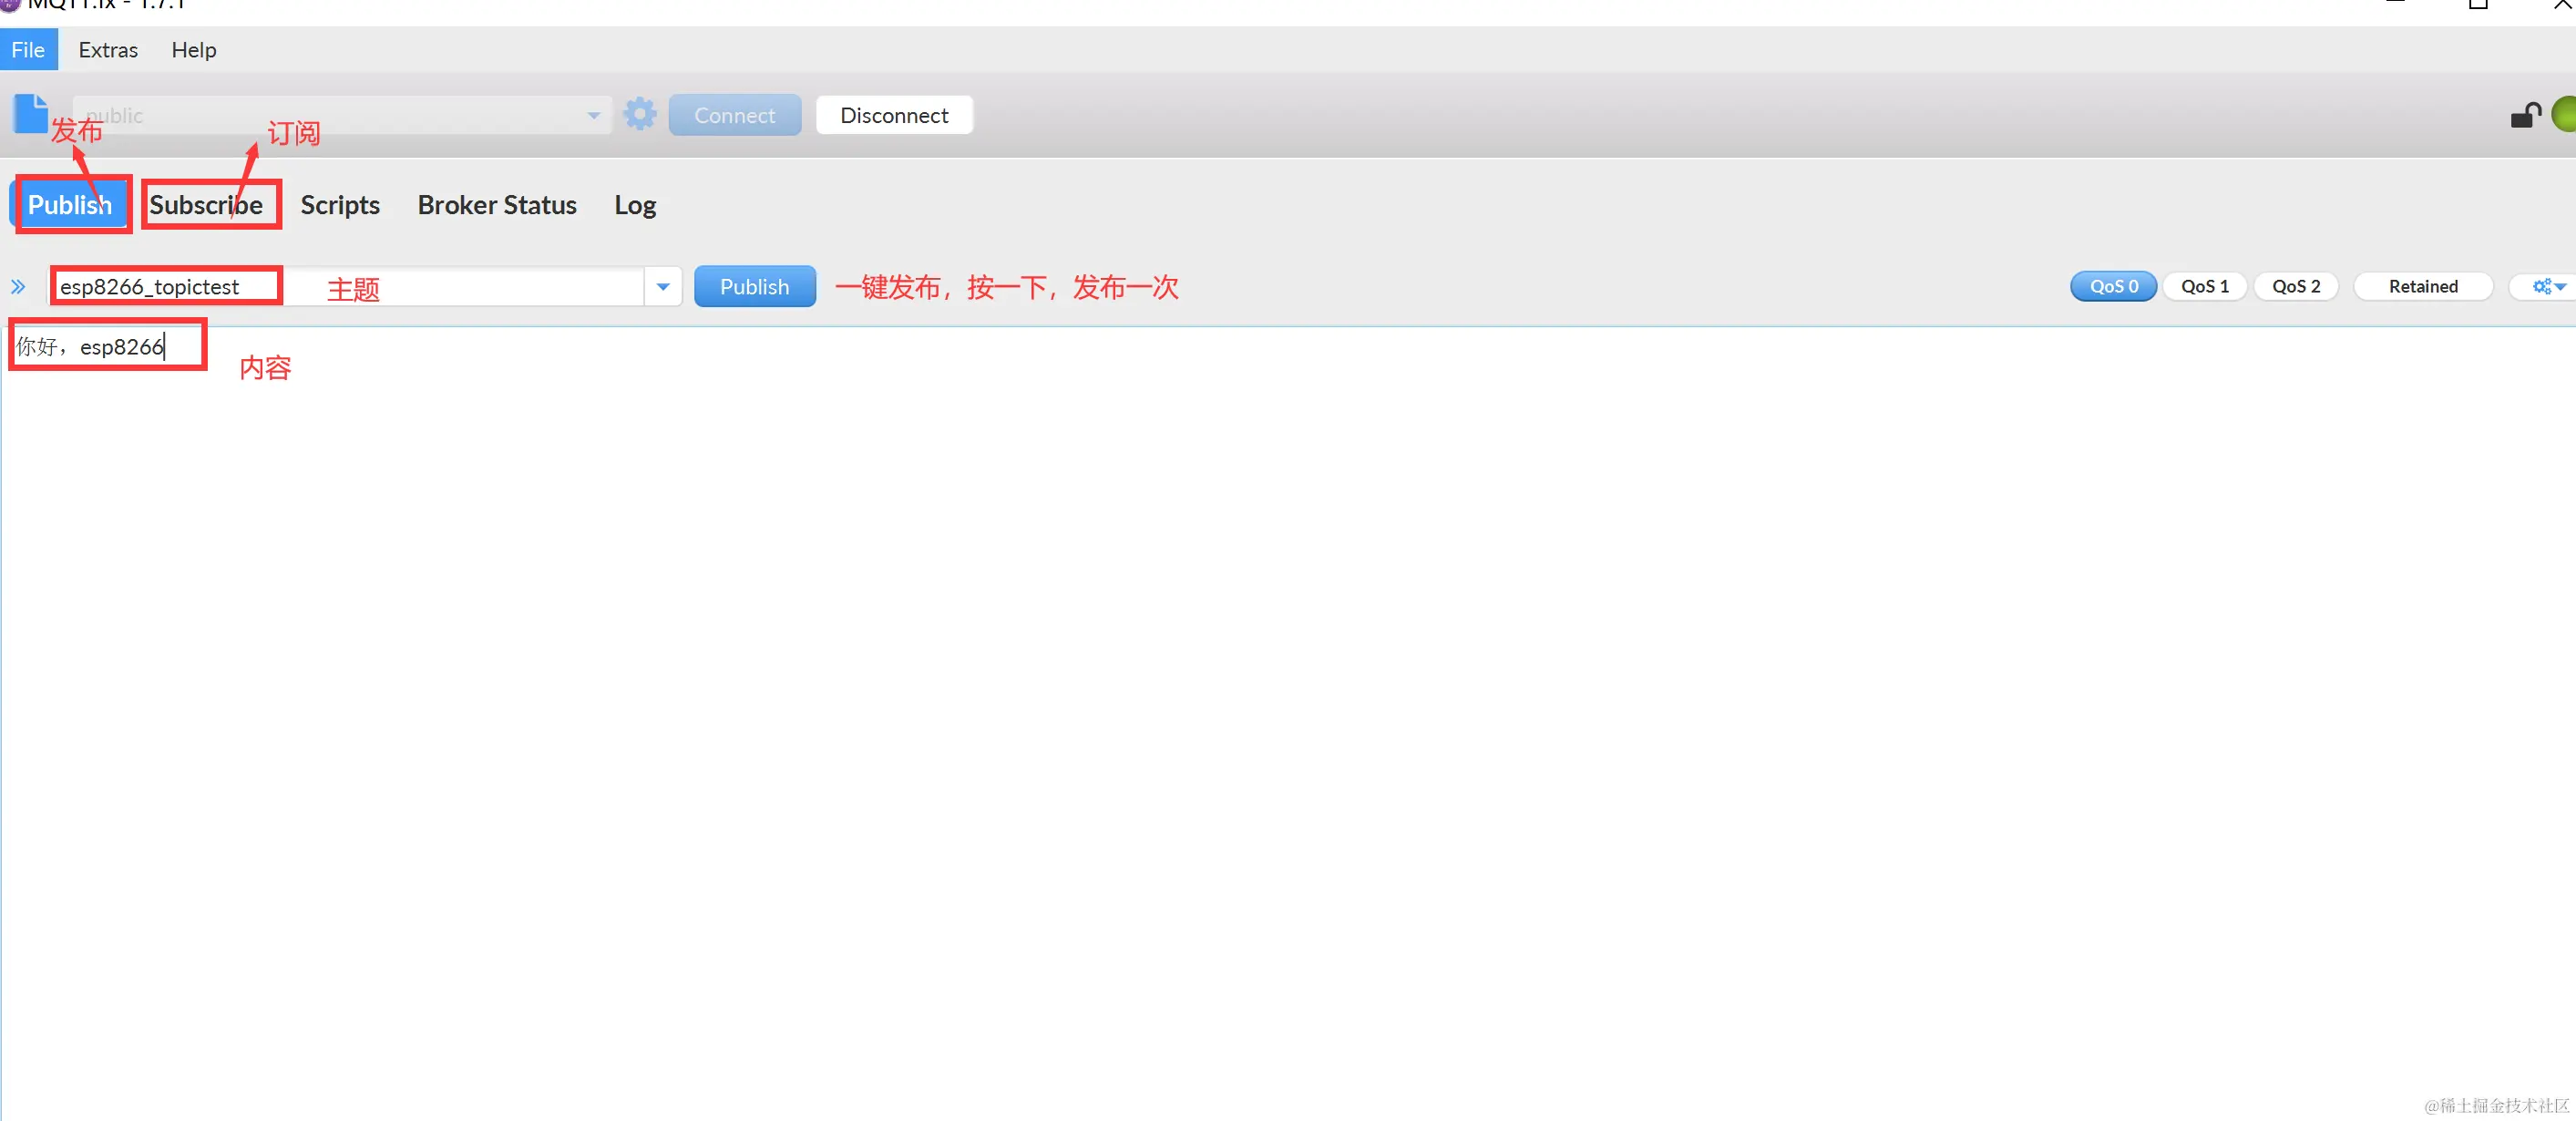The width and height of the screenshot is (2576, 1121).
Task: Switch to the Broker Status tab
Action: click(x=497, y=204)
